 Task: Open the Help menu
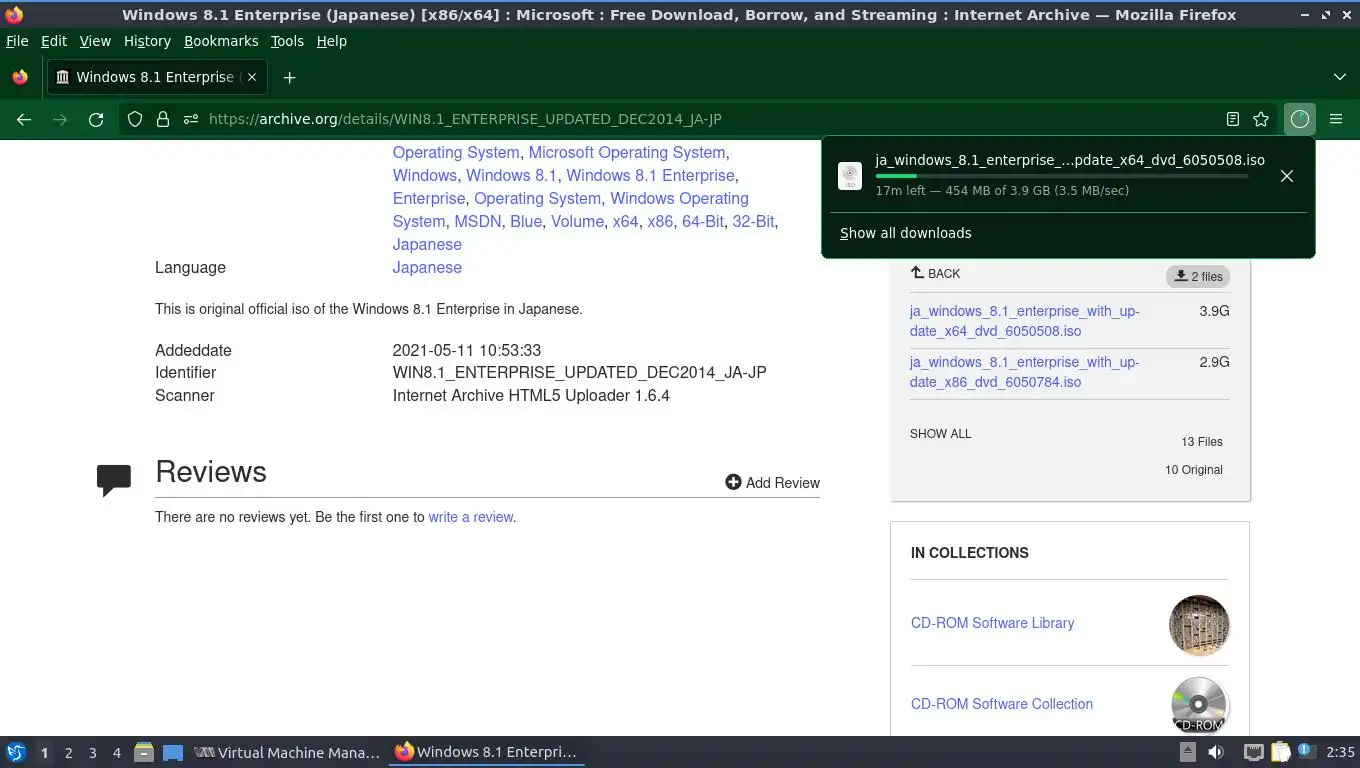332,41
